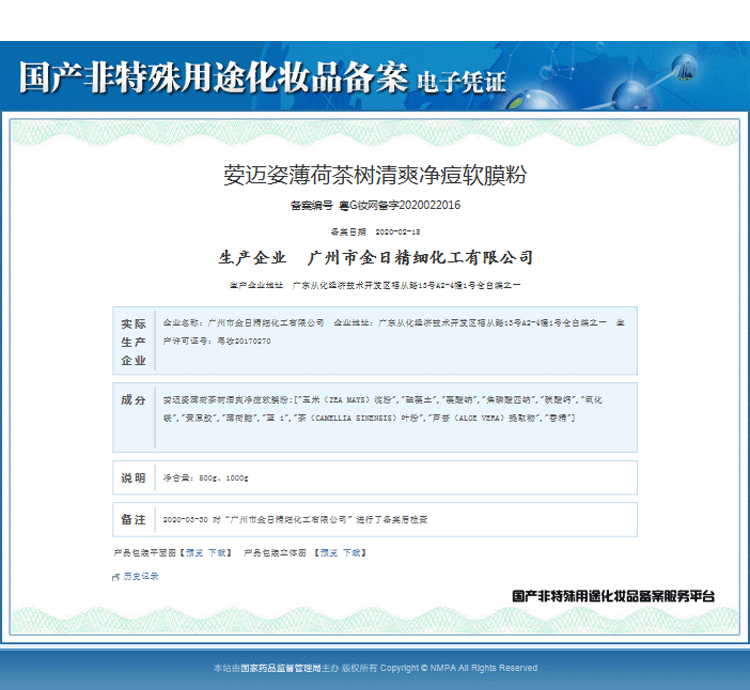750x690 pixels.
Task: Preview the 产品包装平面图 image
Action: (194, 553)
